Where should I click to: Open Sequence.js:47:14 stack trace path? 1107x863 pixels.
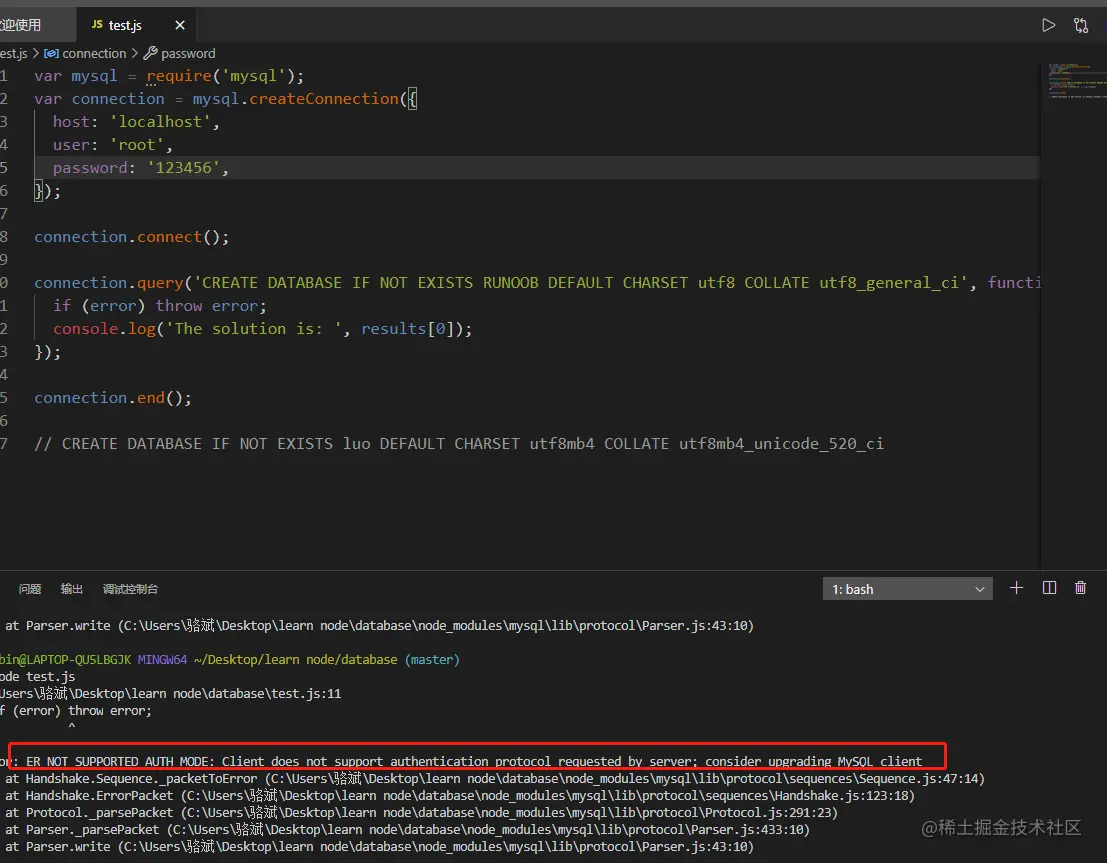point(625,779)
